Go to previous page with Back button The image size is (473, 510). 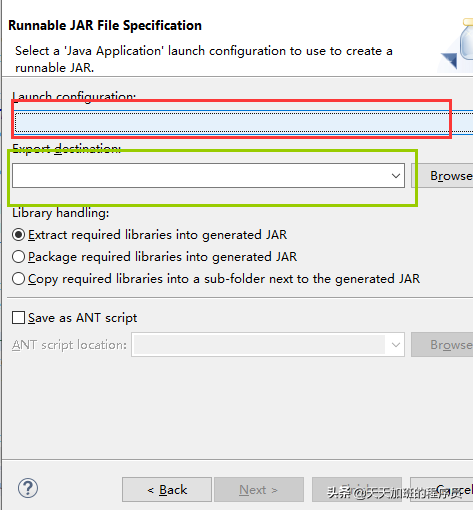[167, 490]
